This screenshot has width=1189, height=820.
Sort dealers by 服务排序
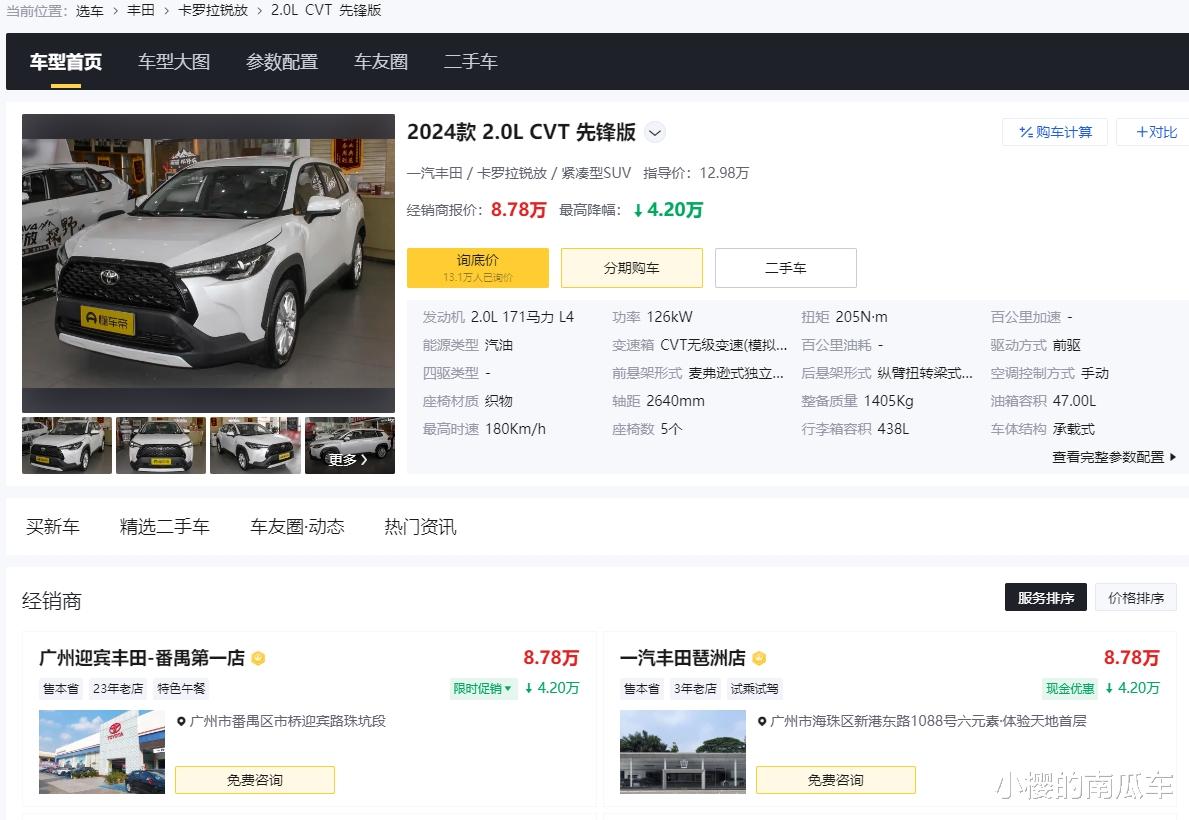click(1046, 598)
